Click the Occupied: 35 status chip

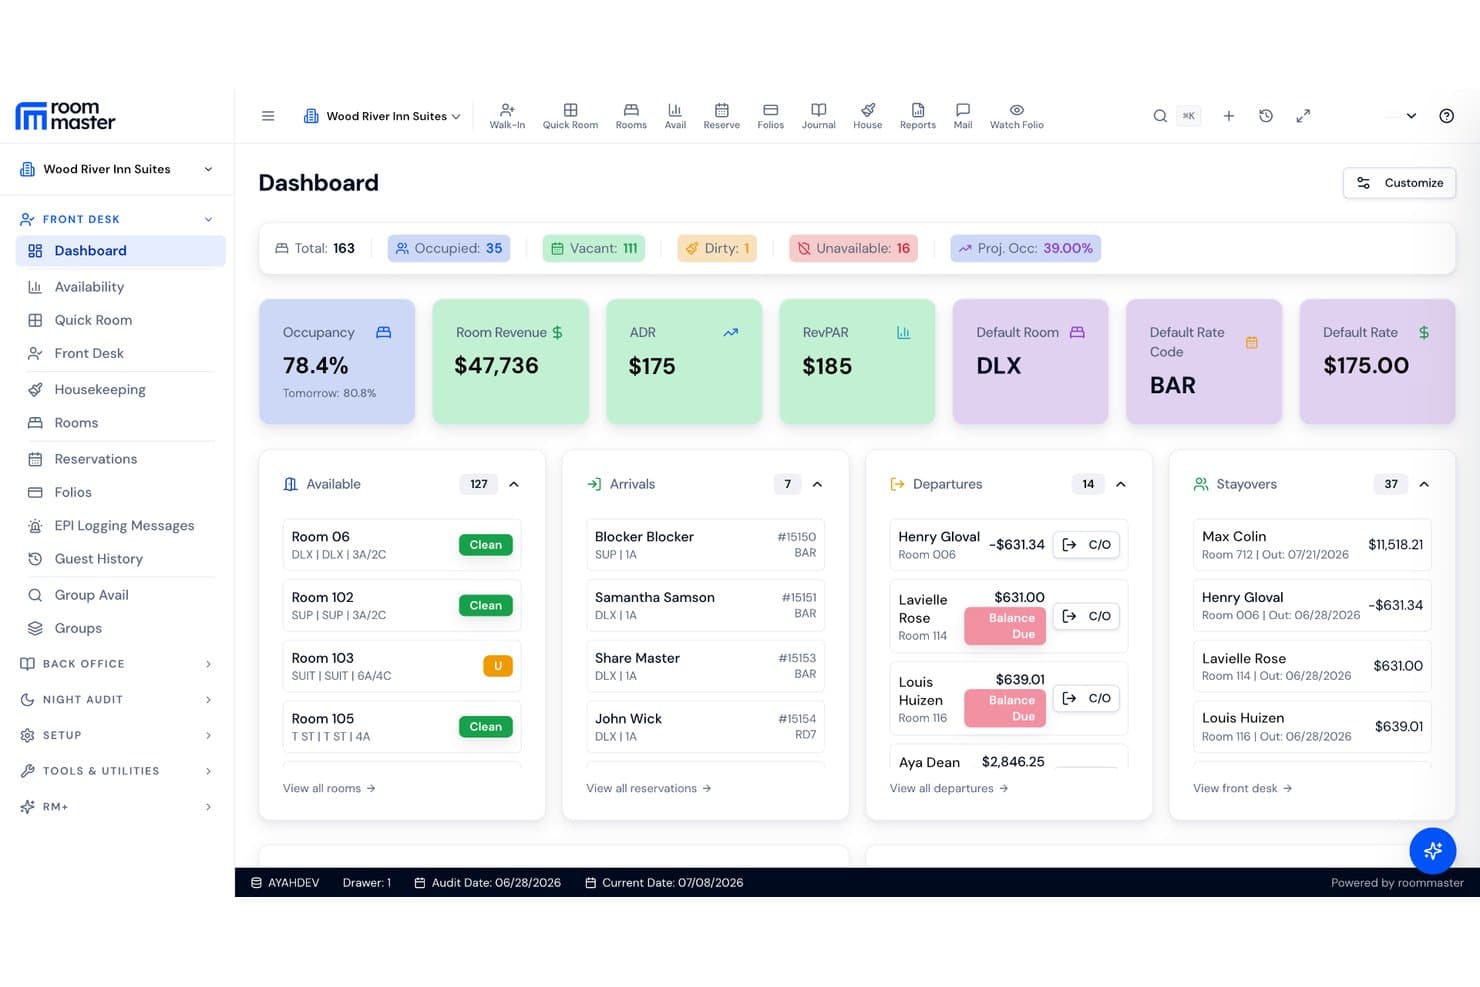(449, 248)
